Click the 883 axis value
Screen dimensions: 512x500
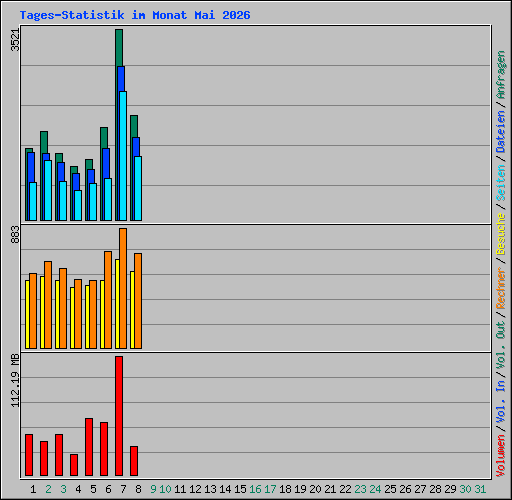click(x=15, y=234)
